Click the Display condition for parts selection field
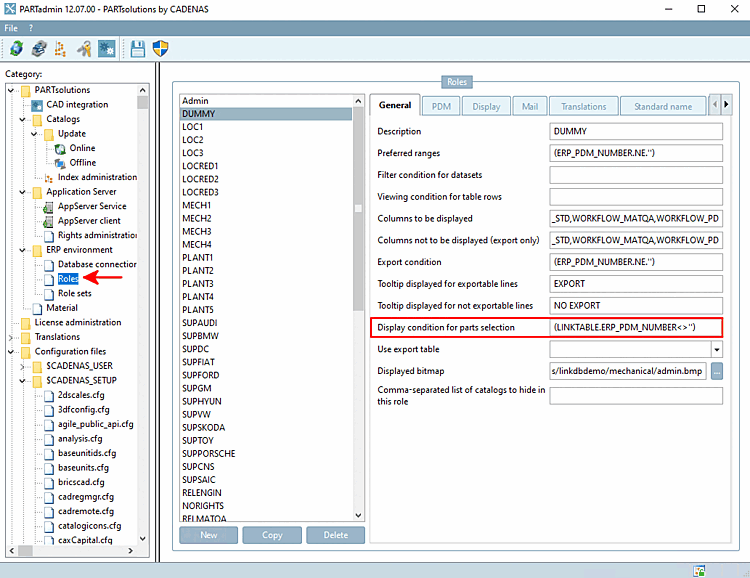The width and height of the screenshot is (750, 578). (x=636, y=328)
